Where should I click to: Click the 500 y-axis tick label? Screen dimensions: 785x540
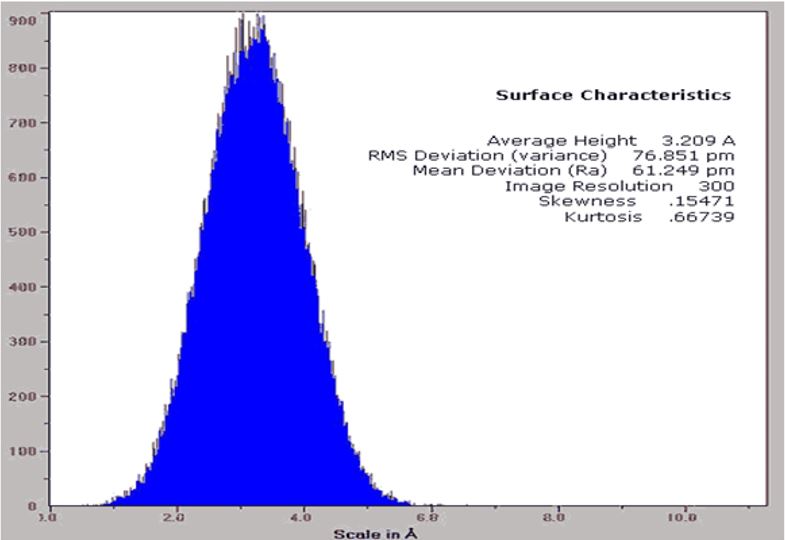(x=23, y=232)
